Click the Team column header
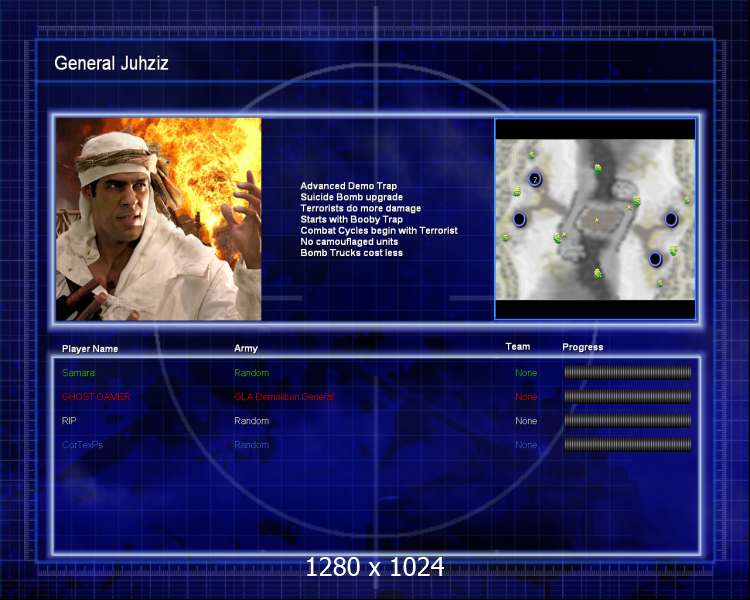750x600 pixels. pos(518,346)
